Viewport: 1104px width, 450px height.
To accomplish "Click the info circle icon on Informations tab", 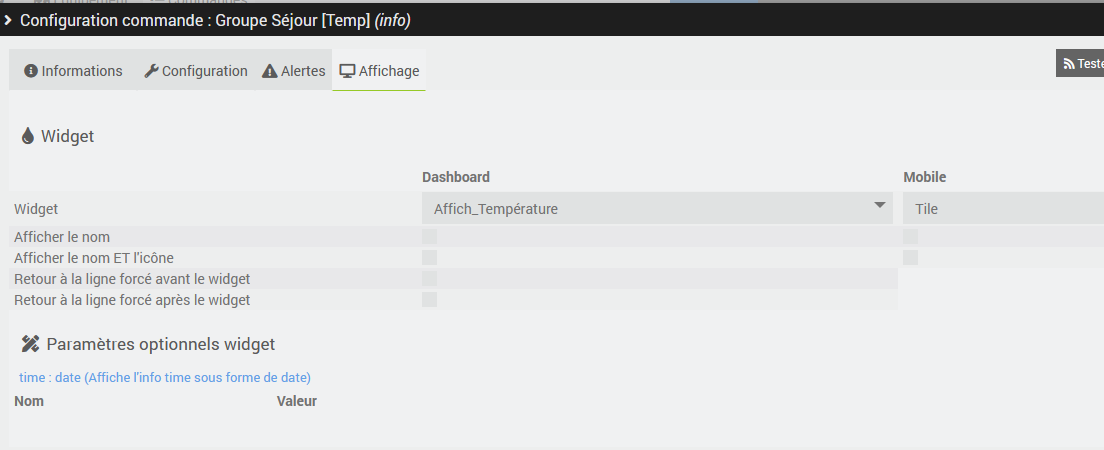I will [31, 71].
